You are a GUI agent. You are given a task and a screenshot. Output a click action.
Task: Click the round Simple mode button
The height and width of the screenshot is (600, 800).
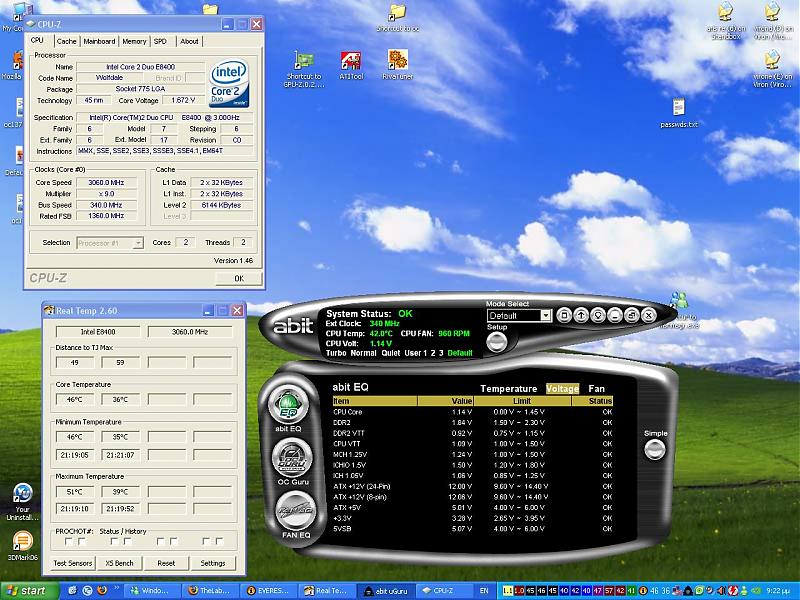coord(655,449)
